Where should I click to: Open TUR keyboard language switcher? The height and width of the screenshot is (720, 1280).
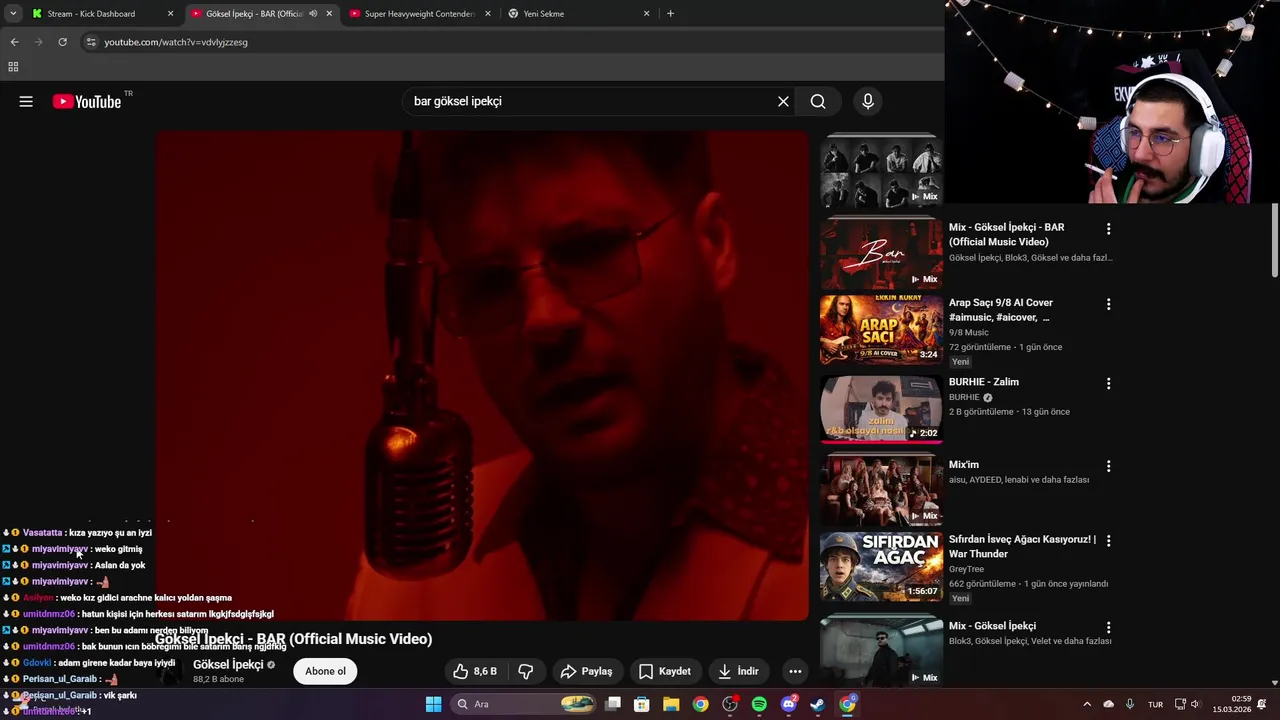pyautogui.click(x=1155, y=704)
